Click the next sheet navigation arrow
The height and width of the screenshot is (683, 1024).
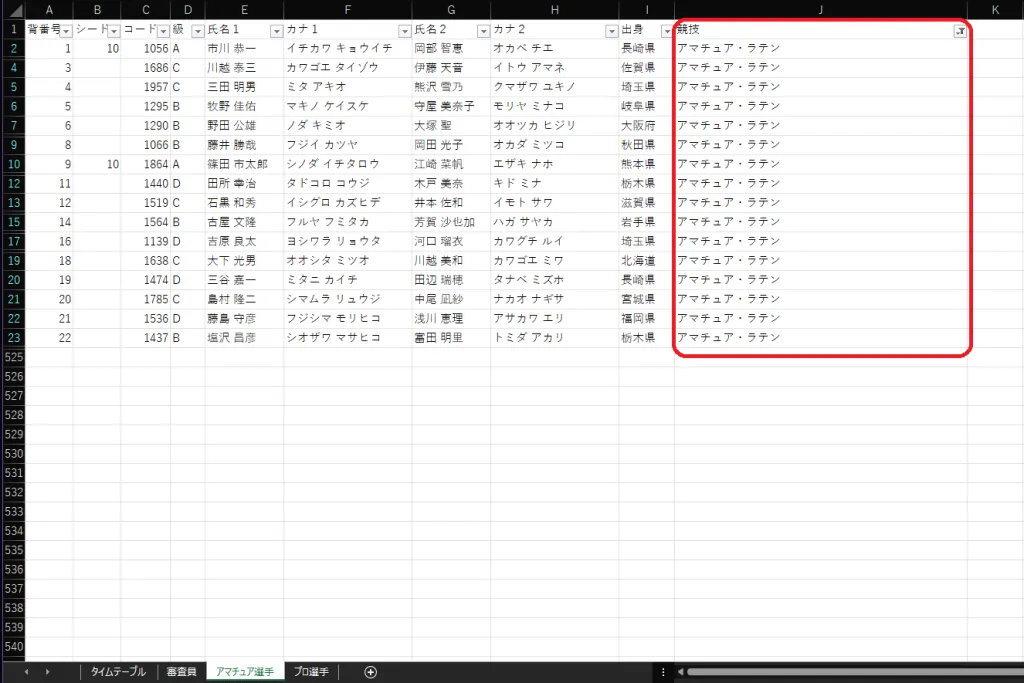(x=47, y=672)
